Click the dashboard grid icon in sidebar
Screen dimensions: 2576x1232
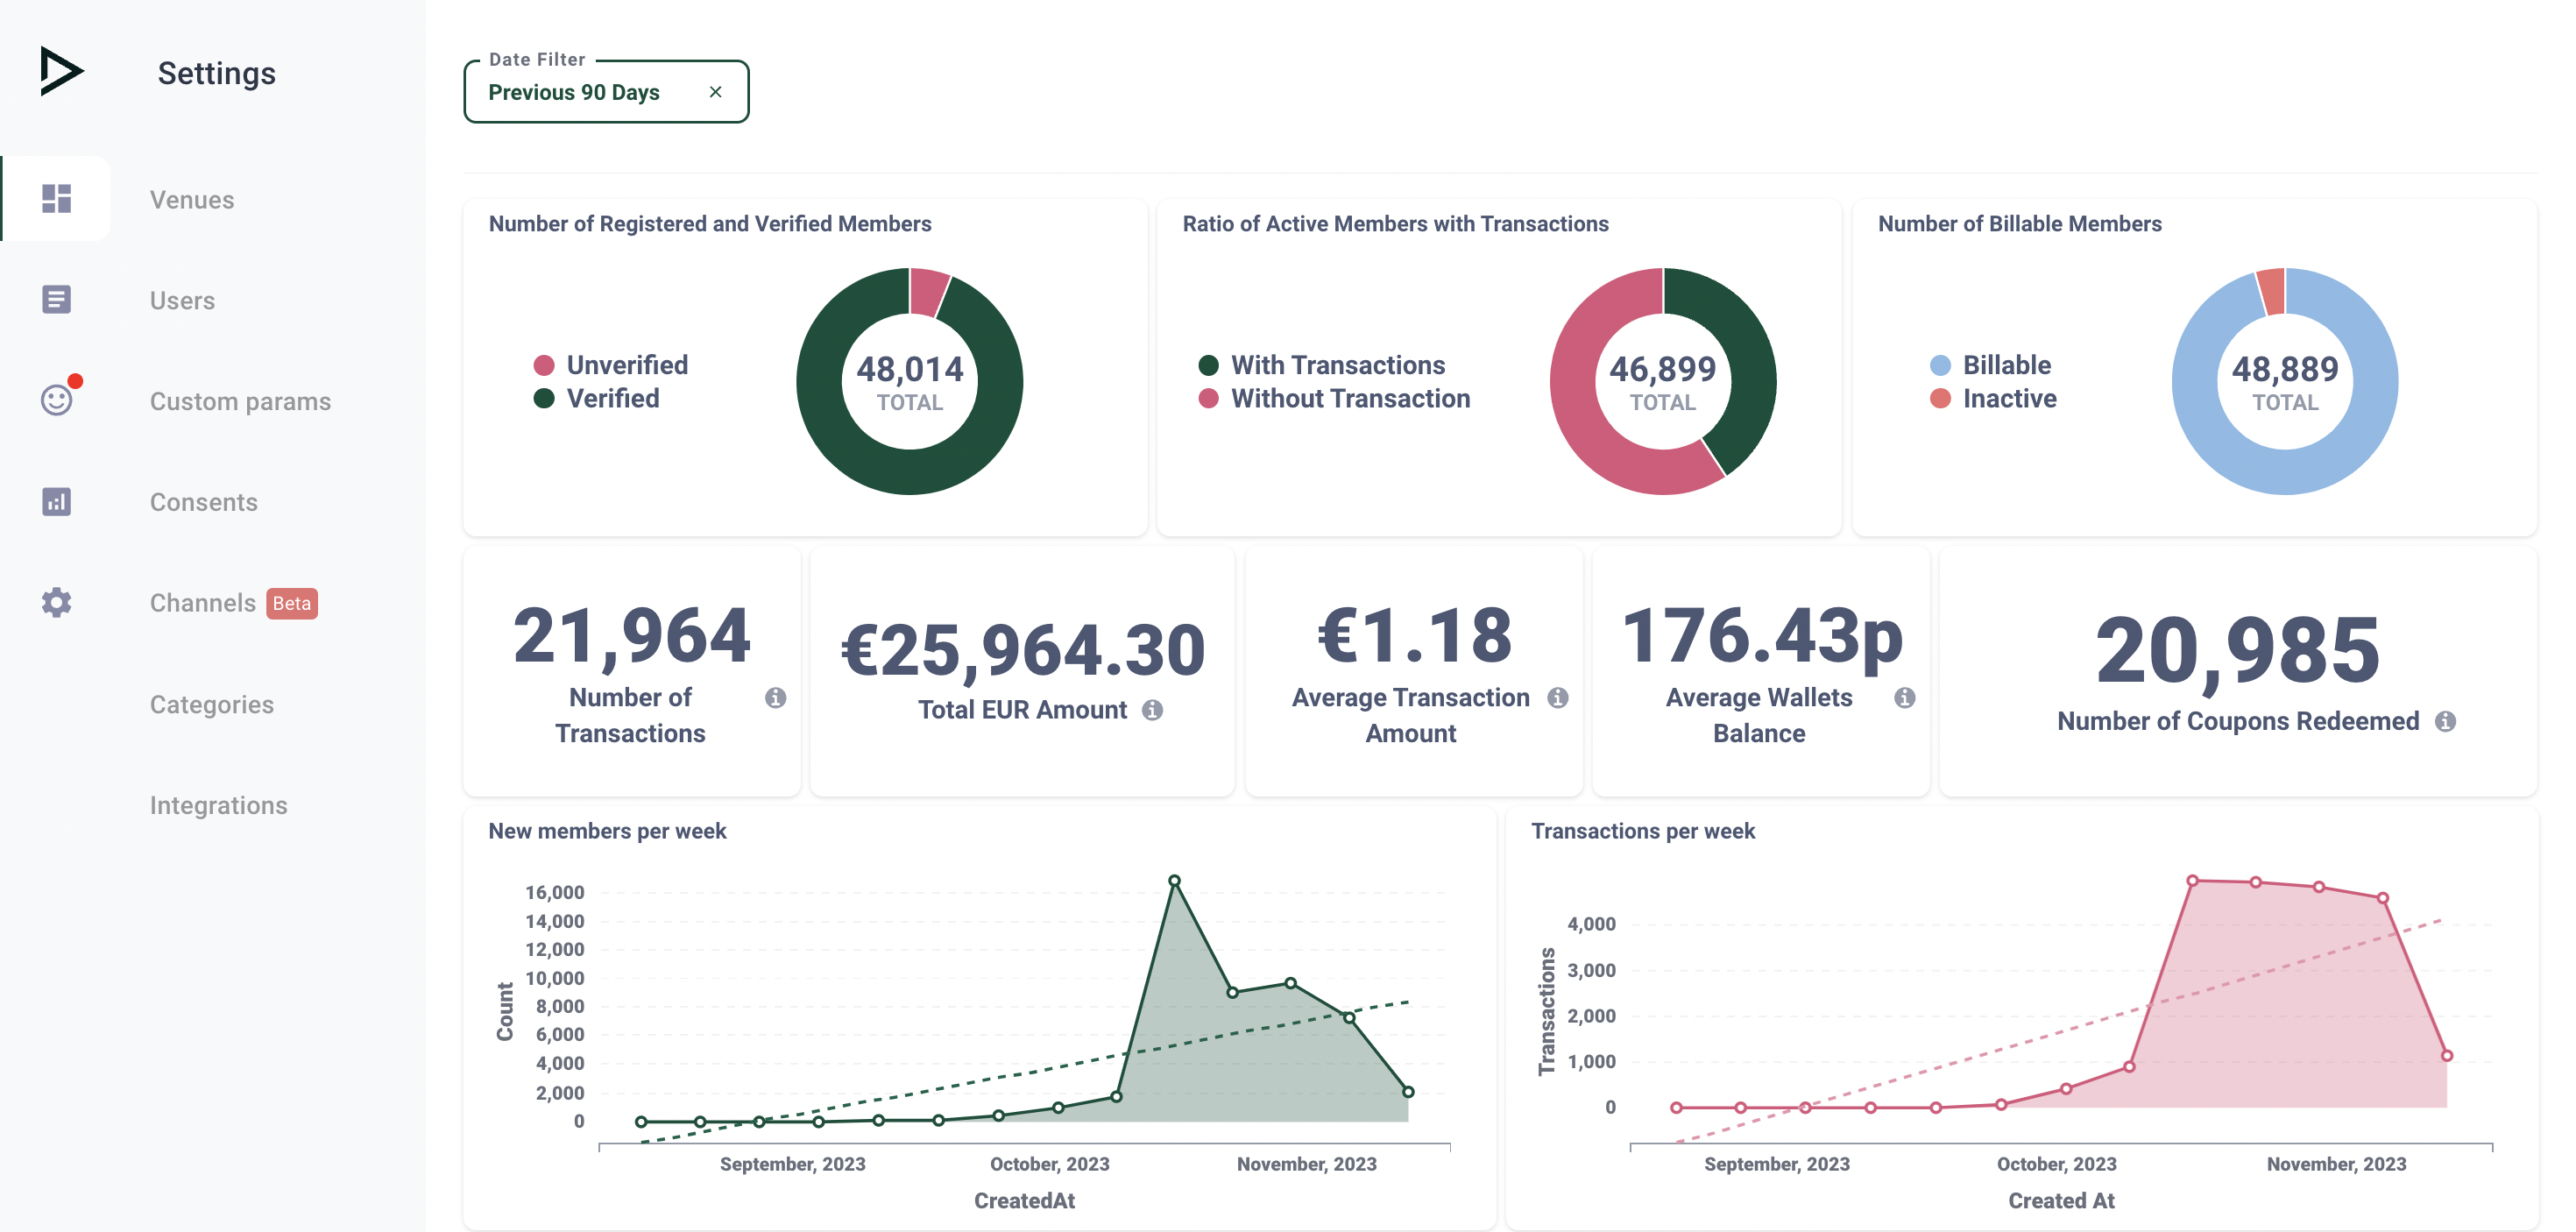[x=56, y=198]
